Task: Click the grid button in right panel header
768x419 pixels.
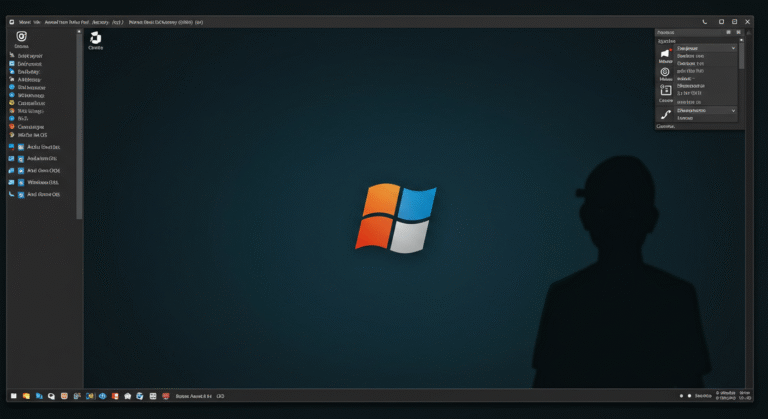Action: click(728, 32)
